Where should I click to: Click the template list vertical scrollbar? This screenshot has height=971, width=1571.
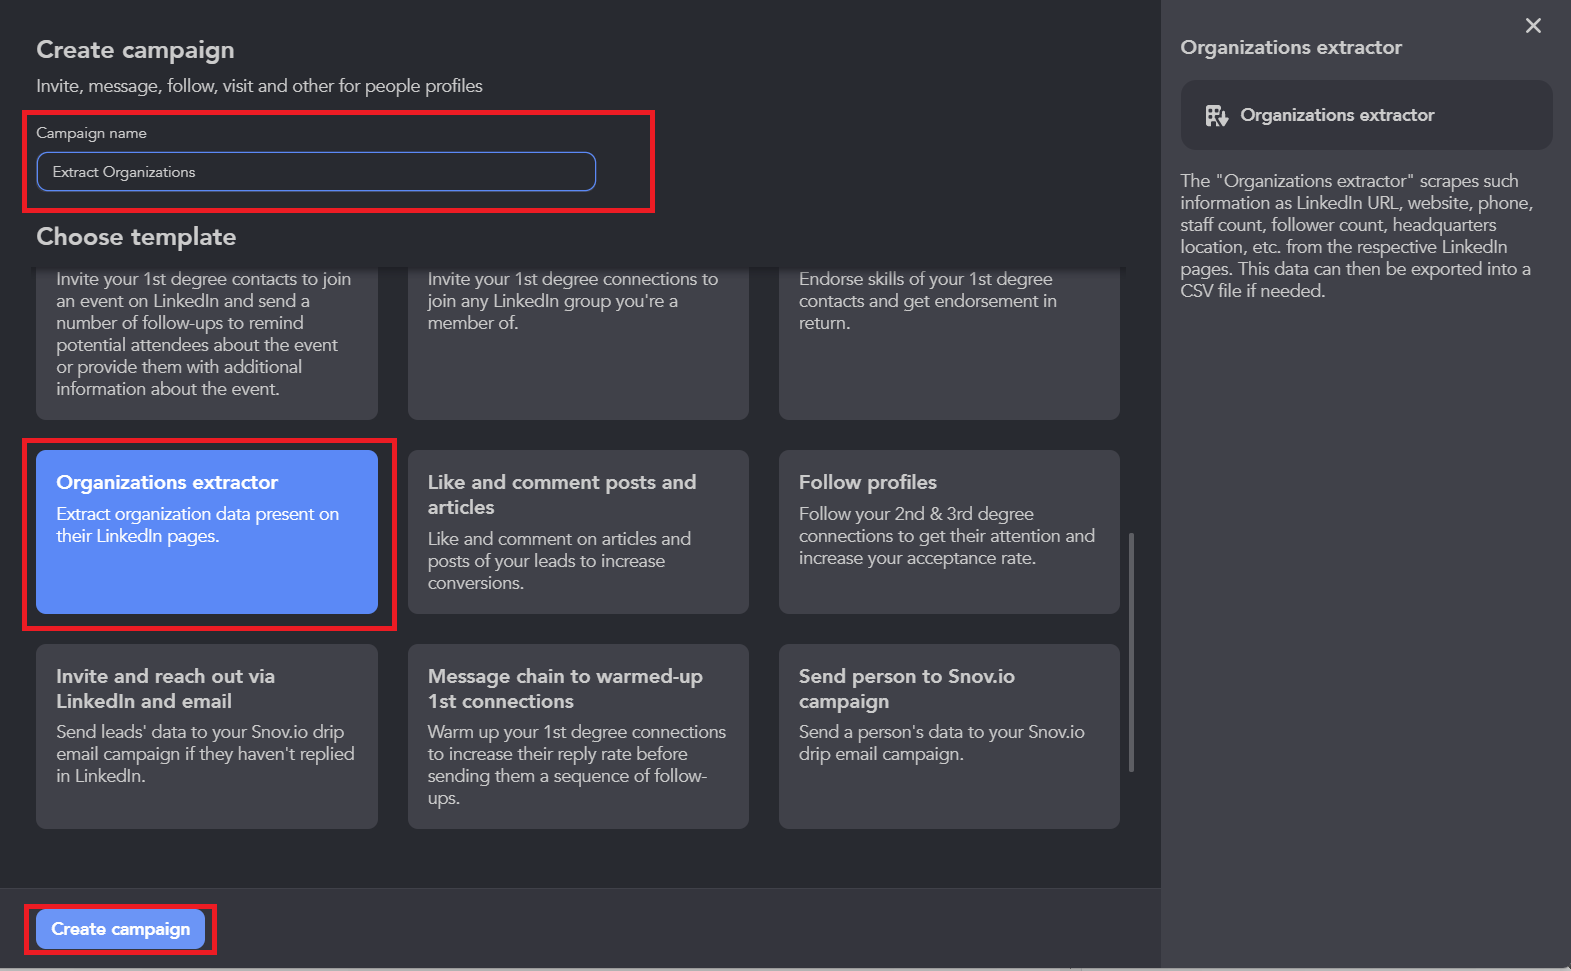click(x=1131, y=652)
